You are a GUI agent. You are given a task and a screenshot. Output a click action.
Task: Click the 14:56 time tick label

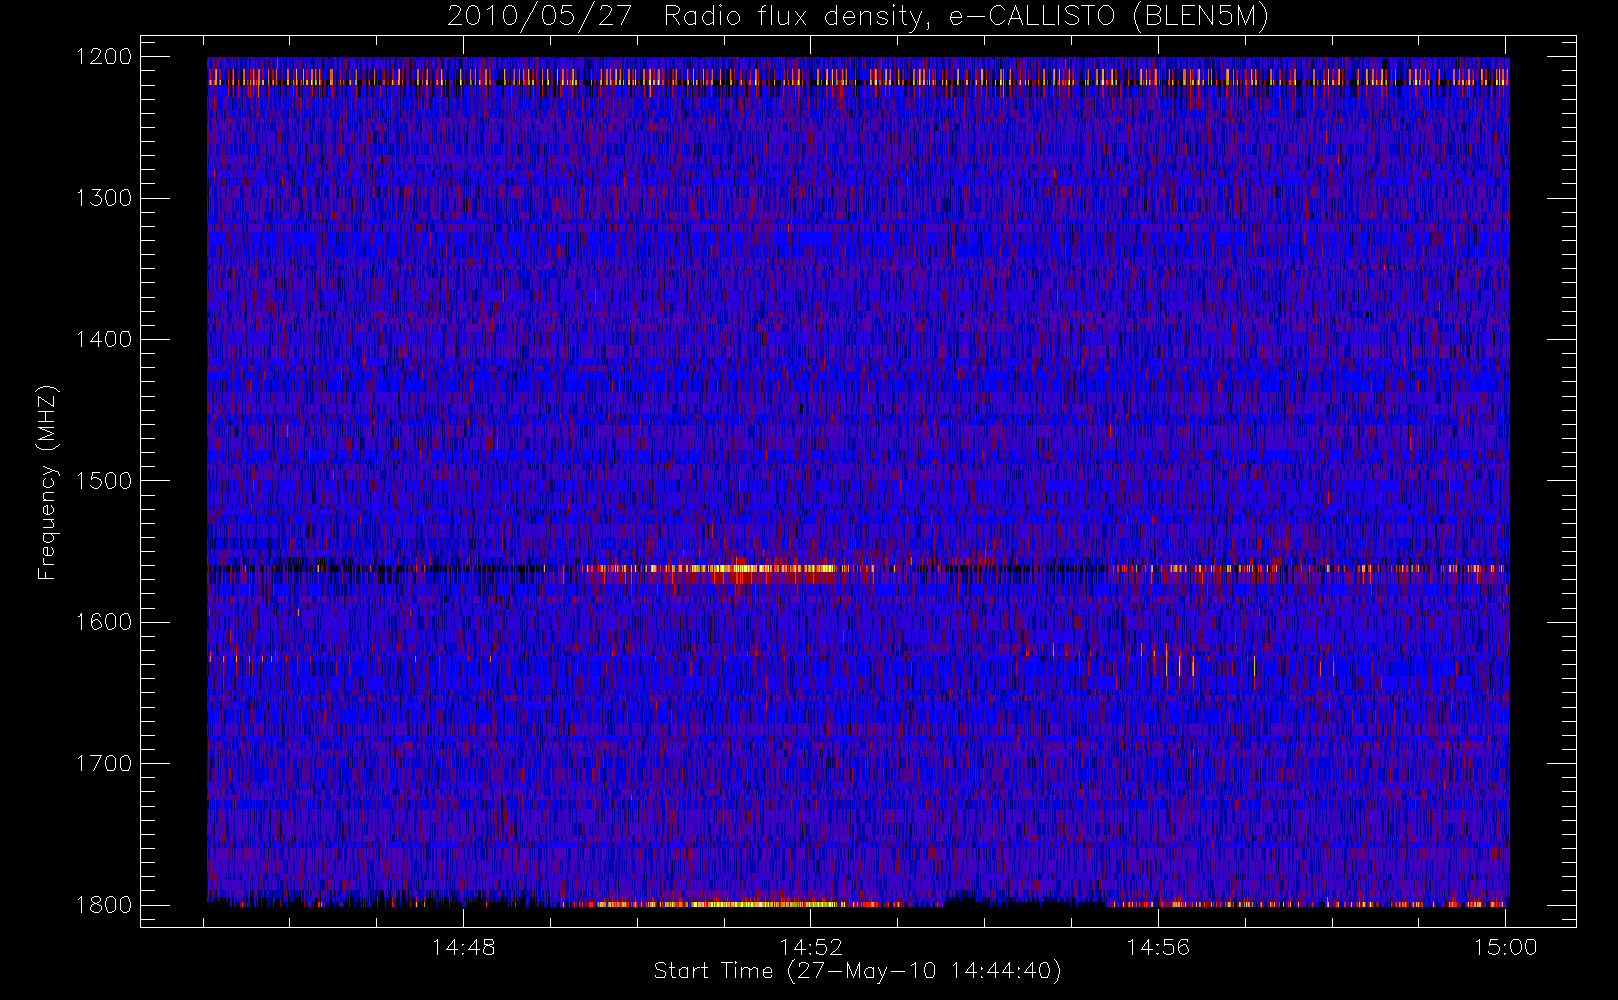pos(1158,947)
